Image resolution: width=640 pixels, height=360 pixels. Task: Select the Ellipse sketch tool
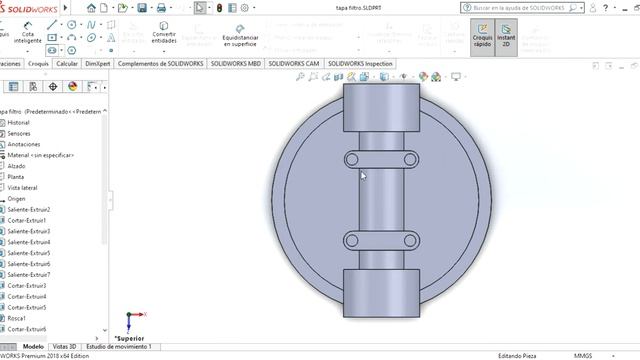tap(91, 38)
